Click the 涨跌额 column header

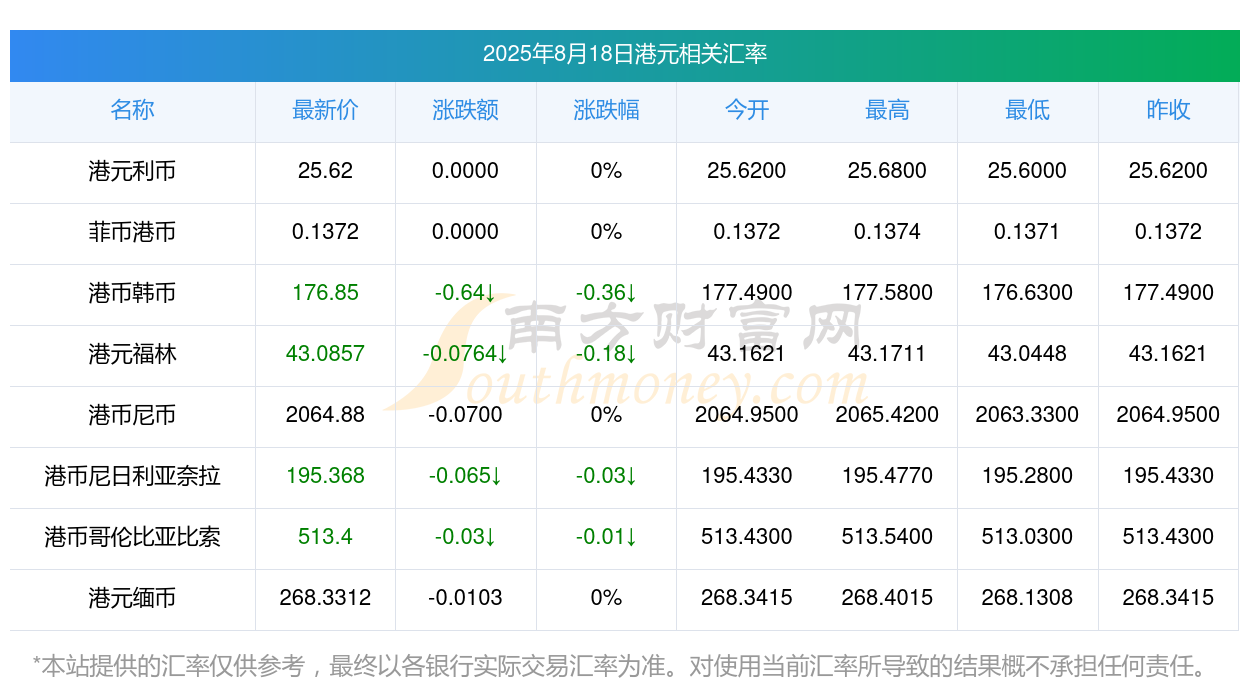pyautogui.click(x=465, y=110)
